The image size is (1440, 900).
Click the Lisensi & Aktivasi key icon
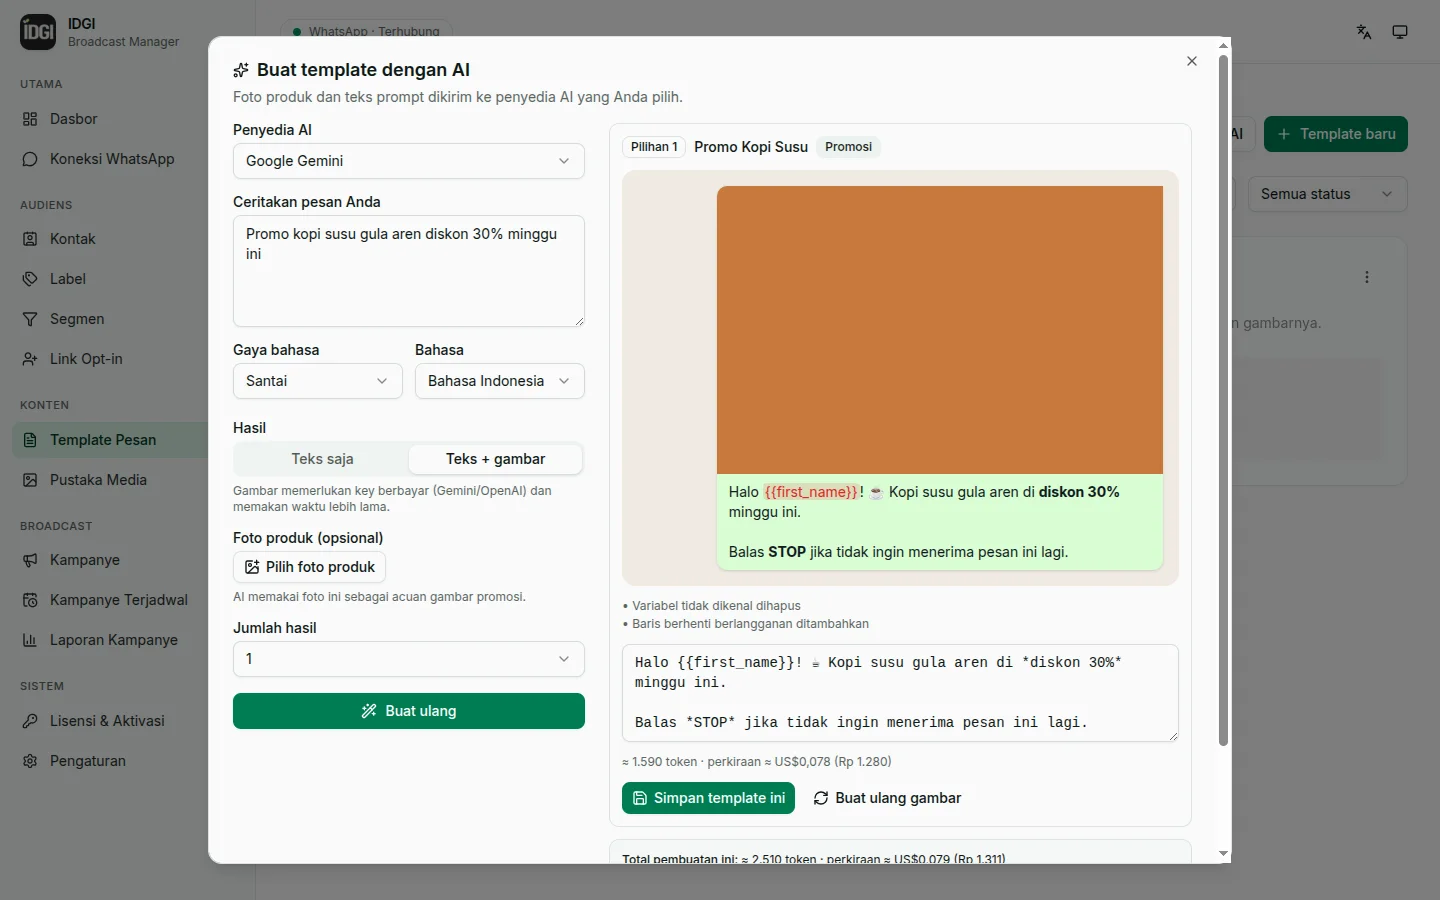coord(30,721)
